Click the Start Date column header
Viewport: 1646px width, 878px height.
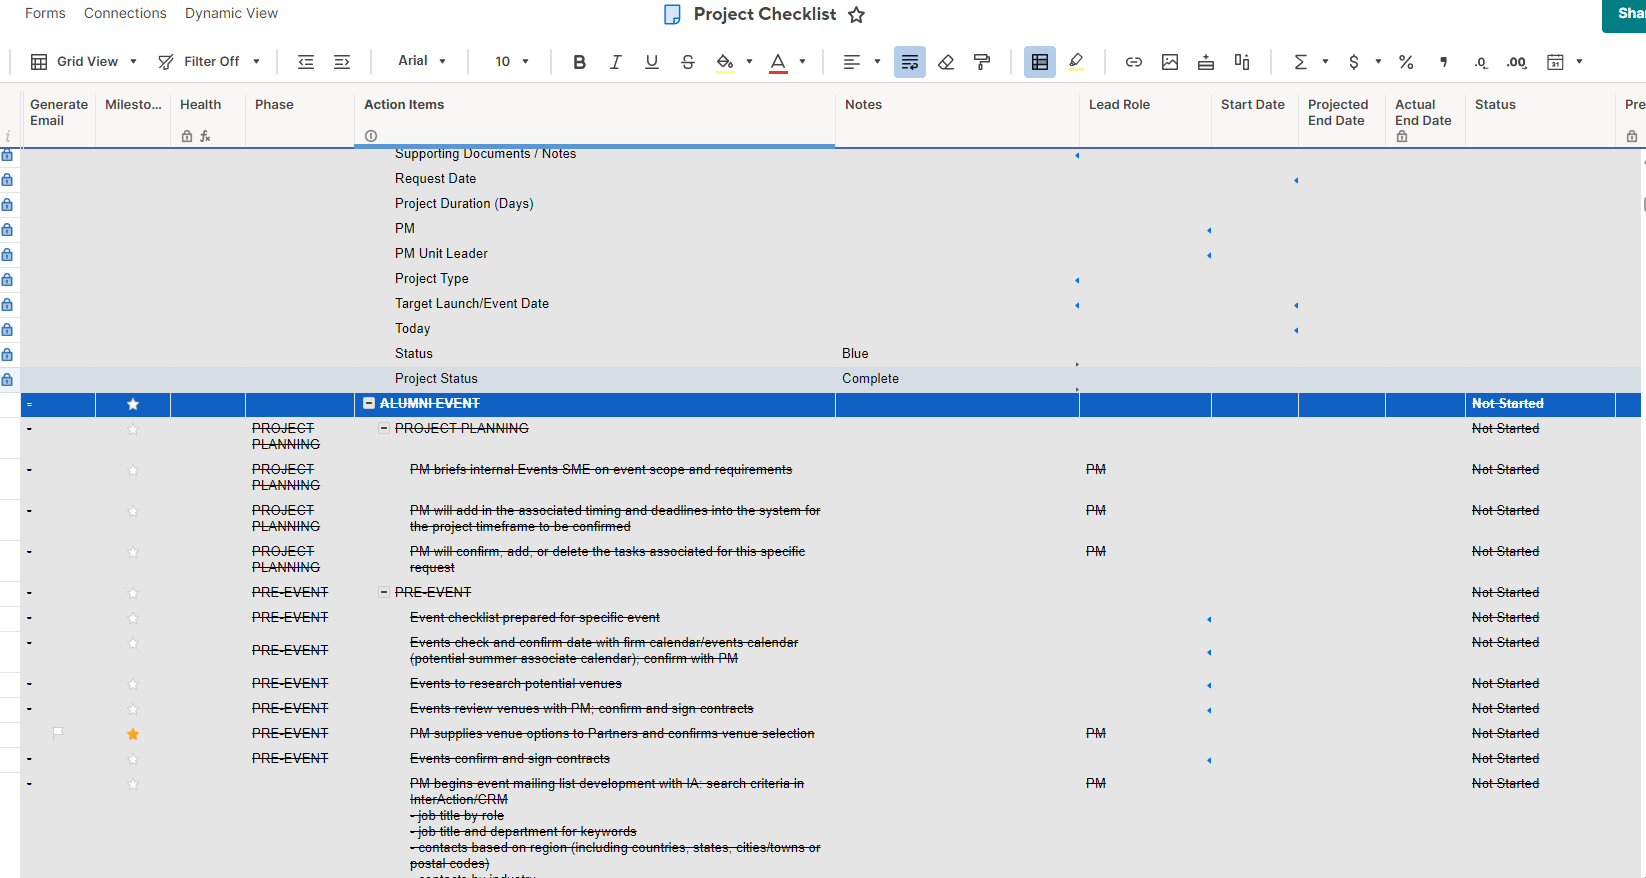pyautogui.click(x=1255, y=115)
